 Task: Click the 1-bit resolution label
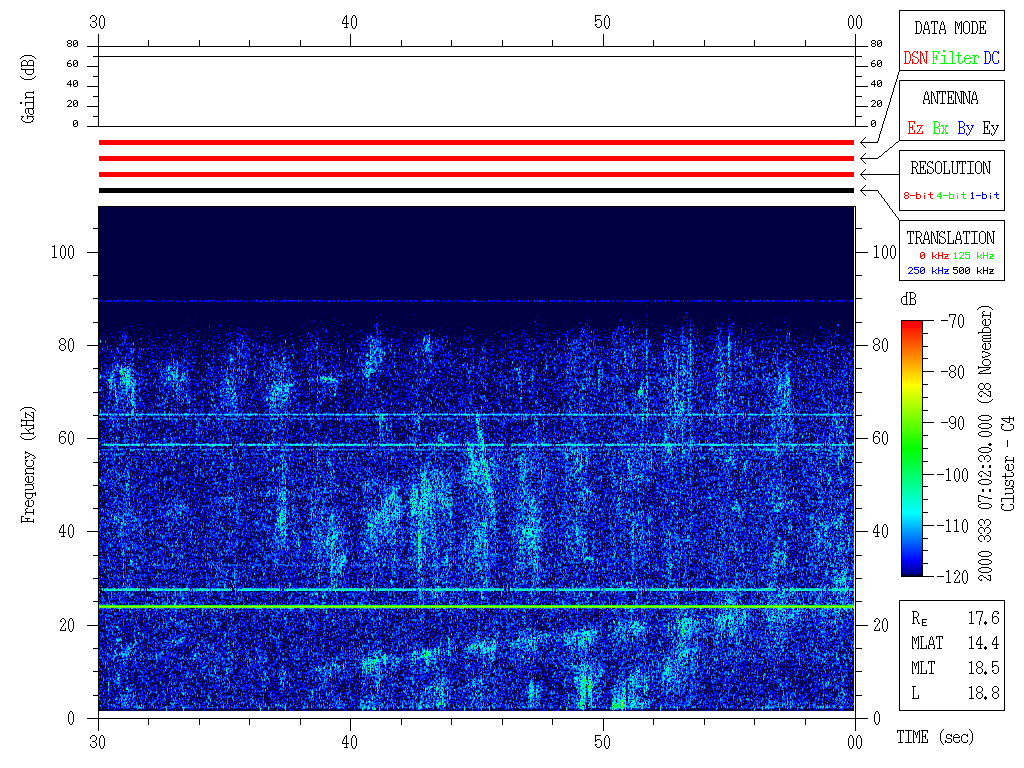click(x=985, y=196)
